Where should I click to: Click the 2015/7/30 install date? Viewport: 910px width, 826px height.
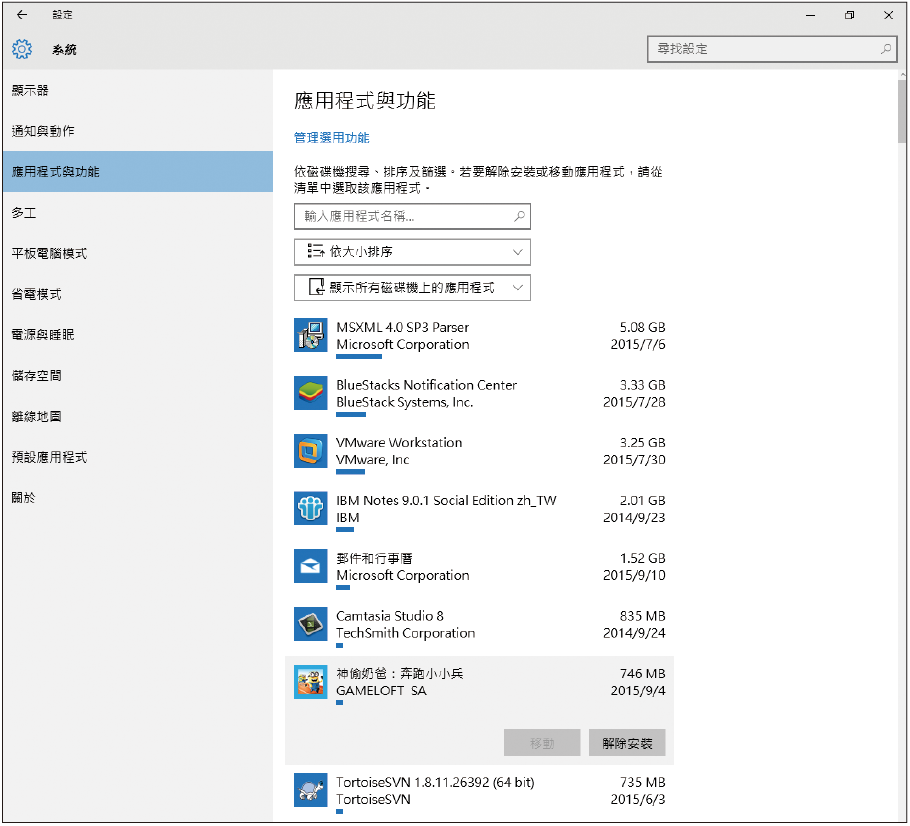pos(634,459)
